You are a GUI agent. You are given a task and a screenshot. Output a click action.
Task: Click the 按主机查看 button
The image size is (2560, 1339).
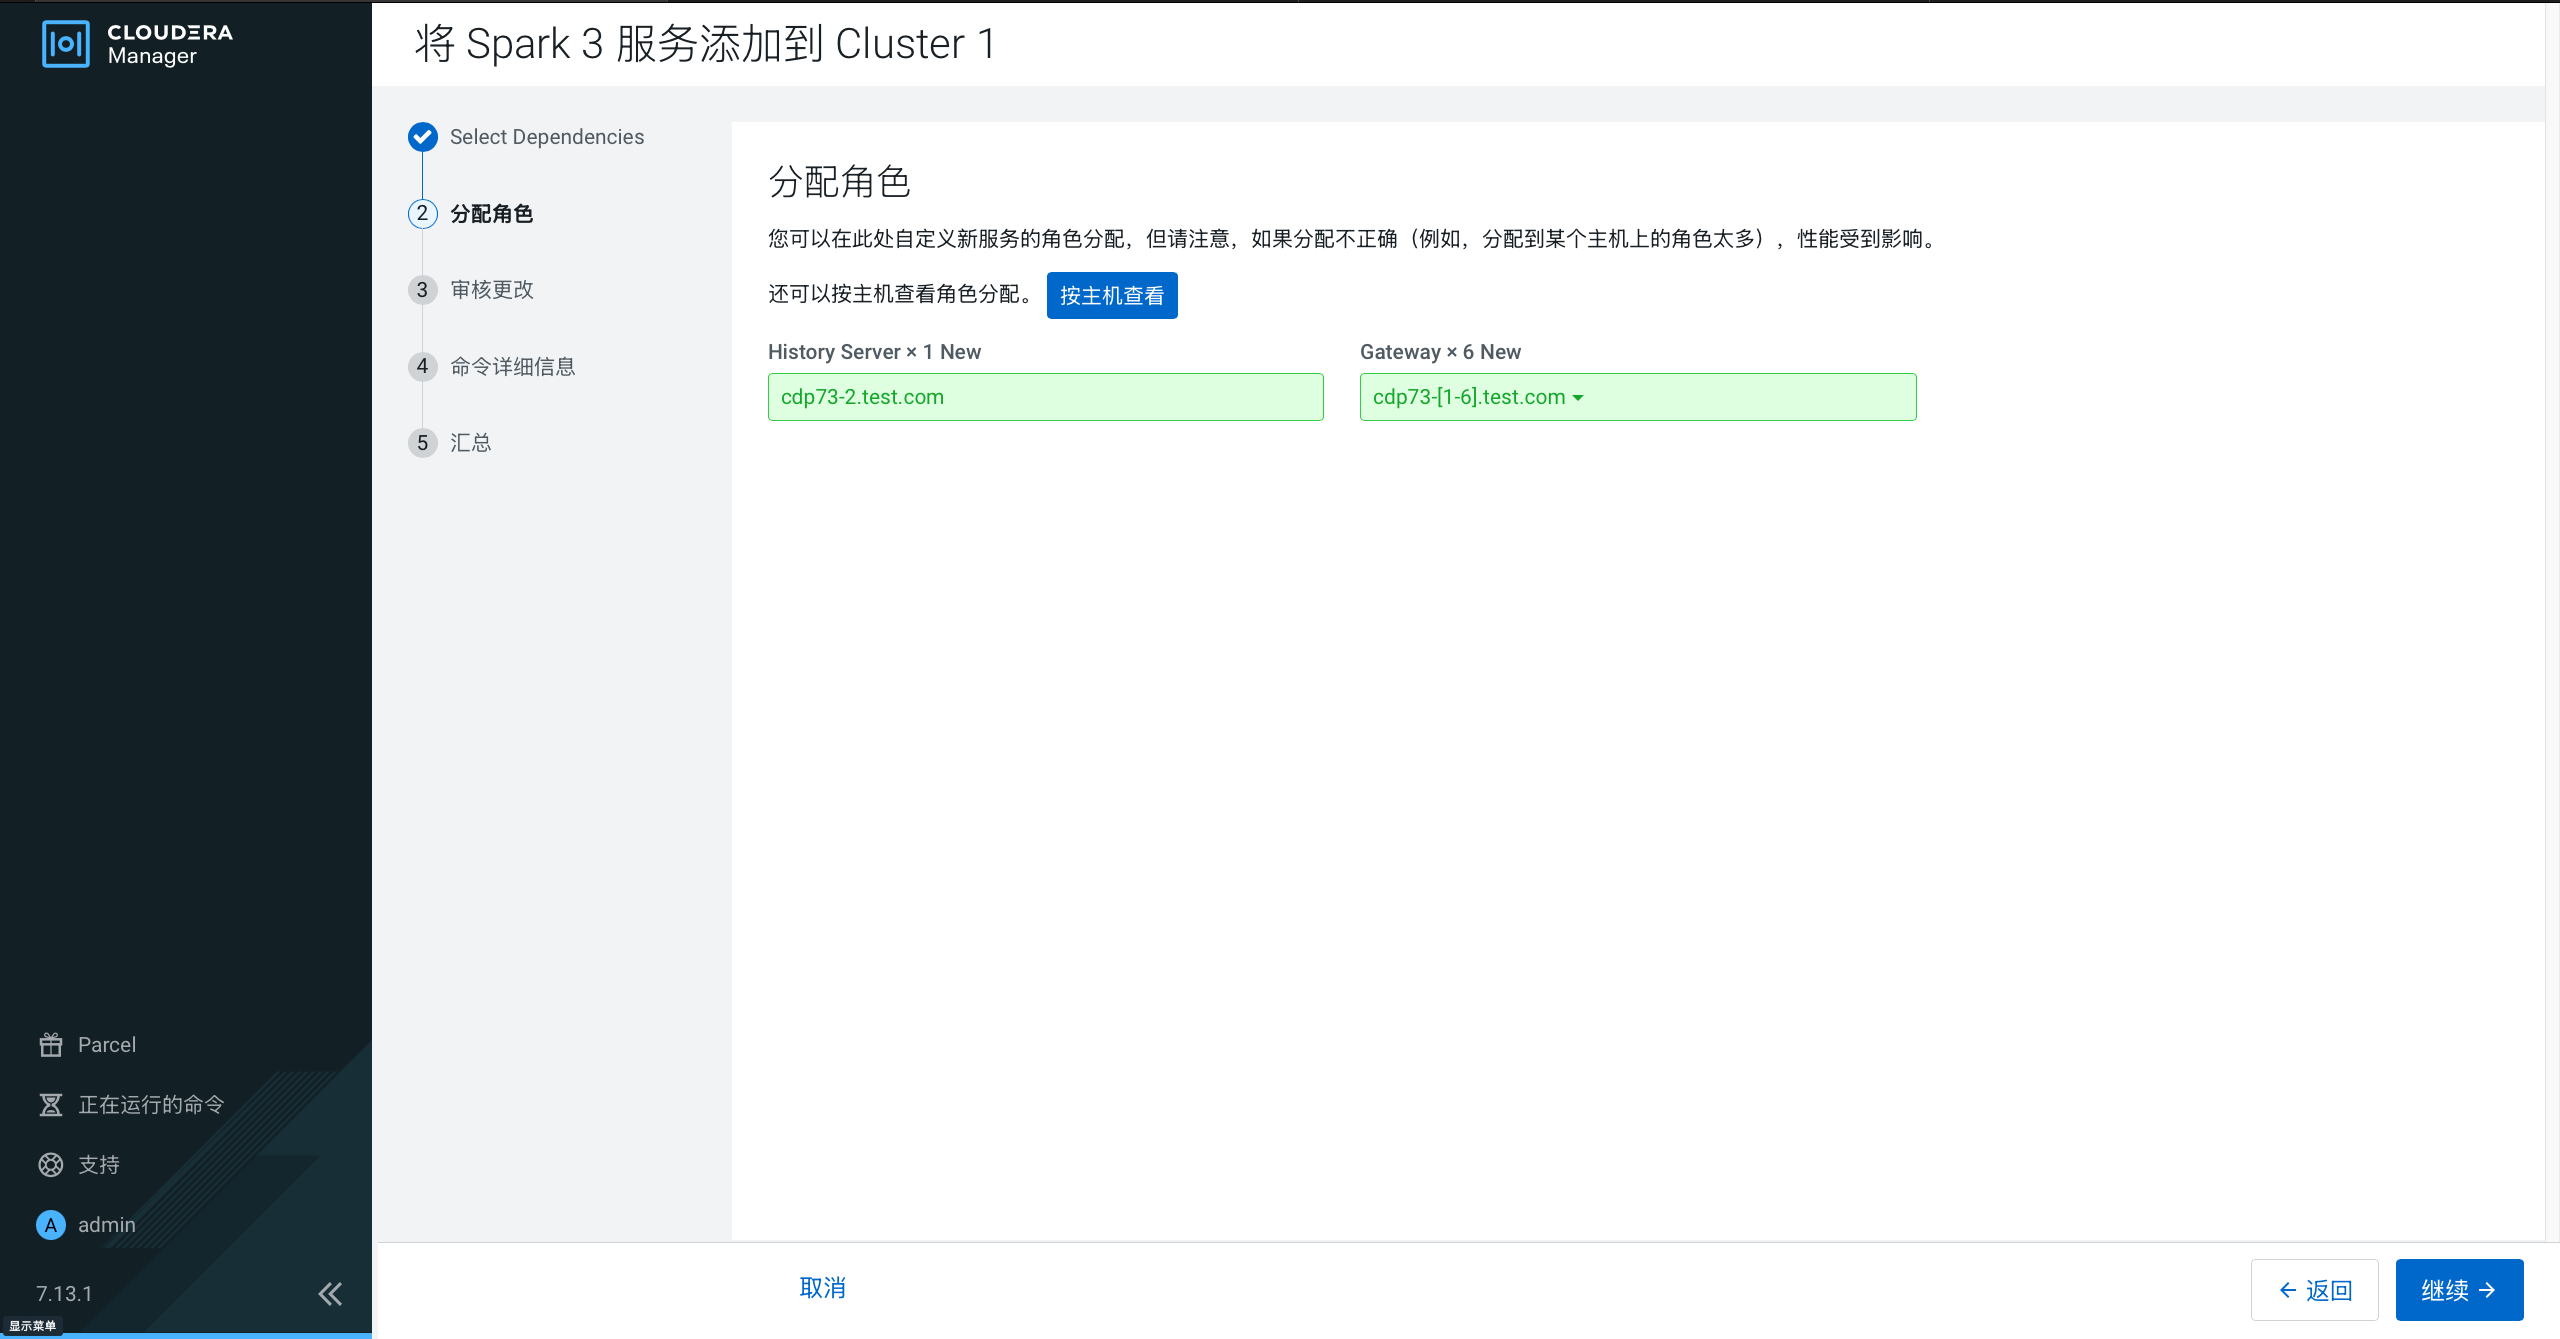coord(1112,296)
